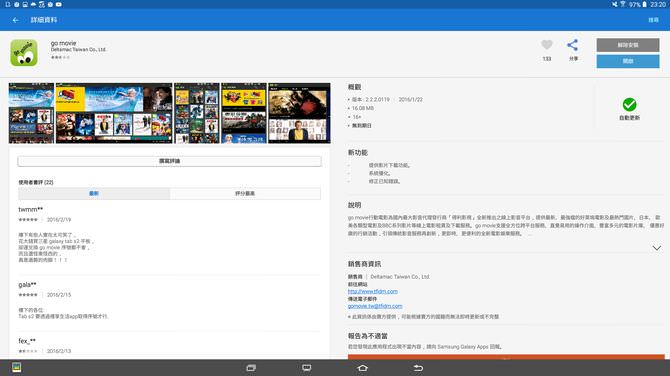Screen dimensions: 670x376
Task: Open search in the top-right header
Action: (653, 20)
